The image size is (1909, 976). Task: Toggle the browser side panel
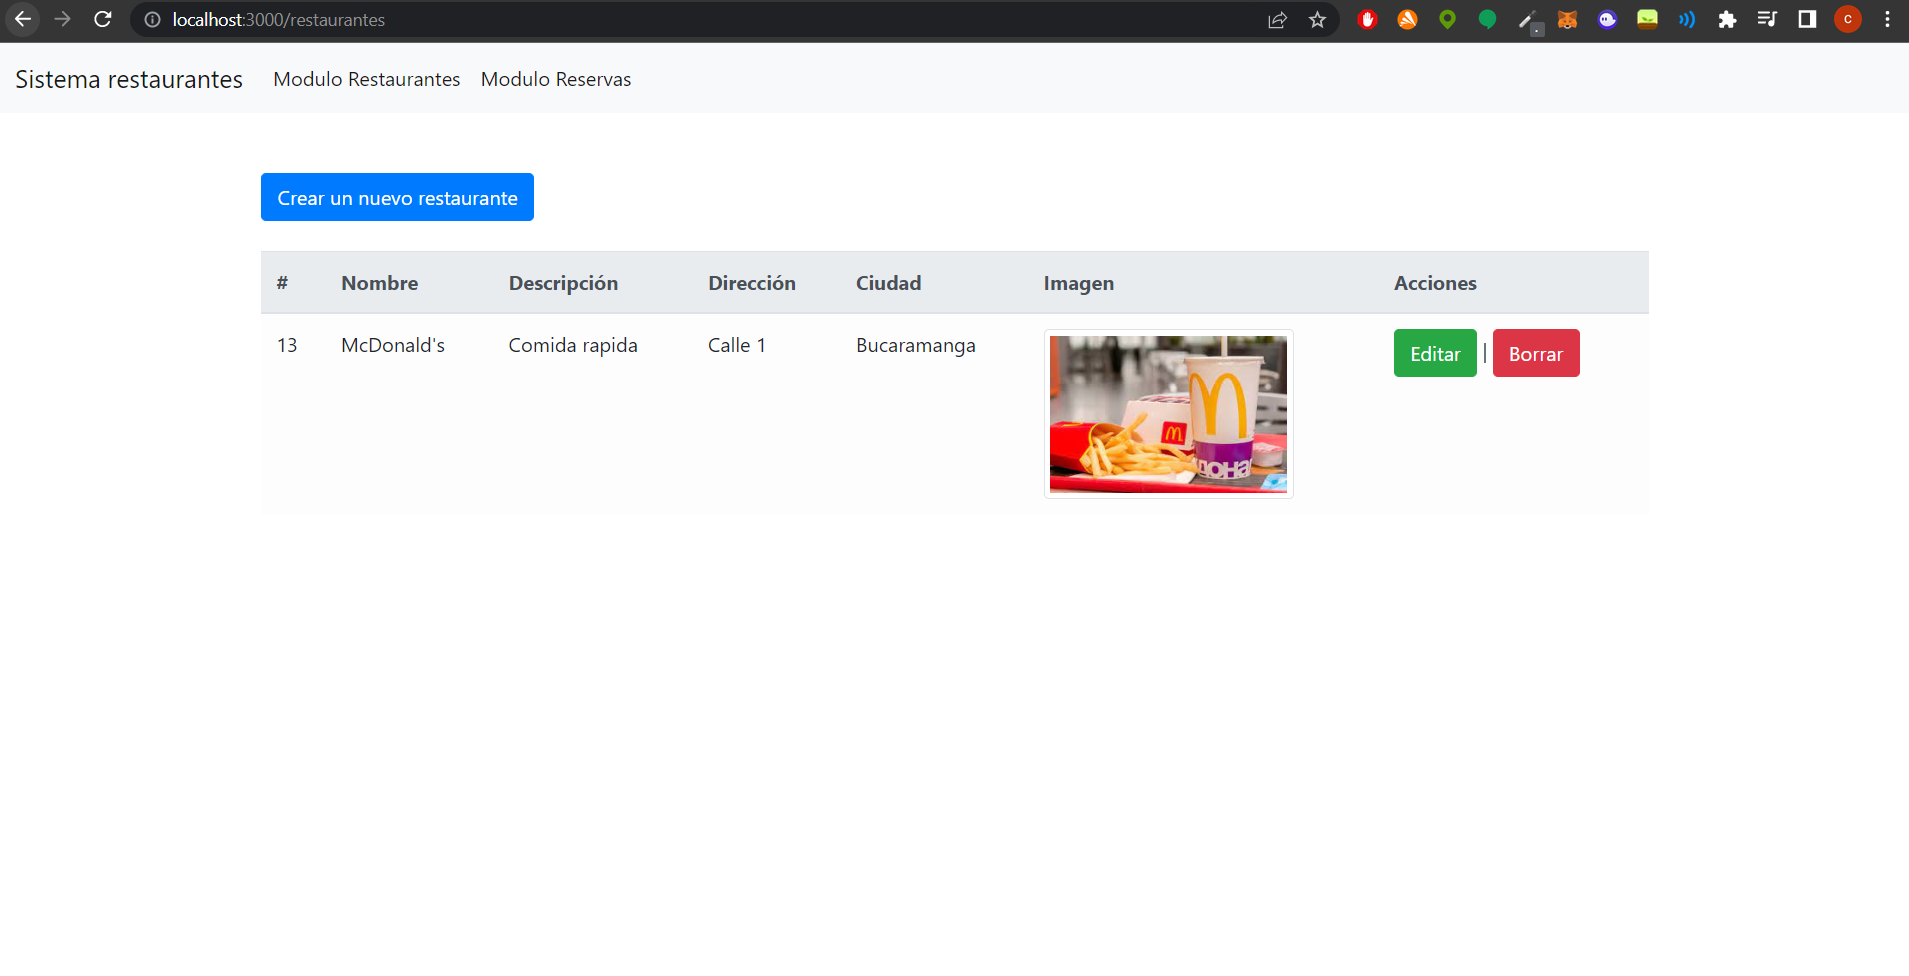click(1807, 19)
